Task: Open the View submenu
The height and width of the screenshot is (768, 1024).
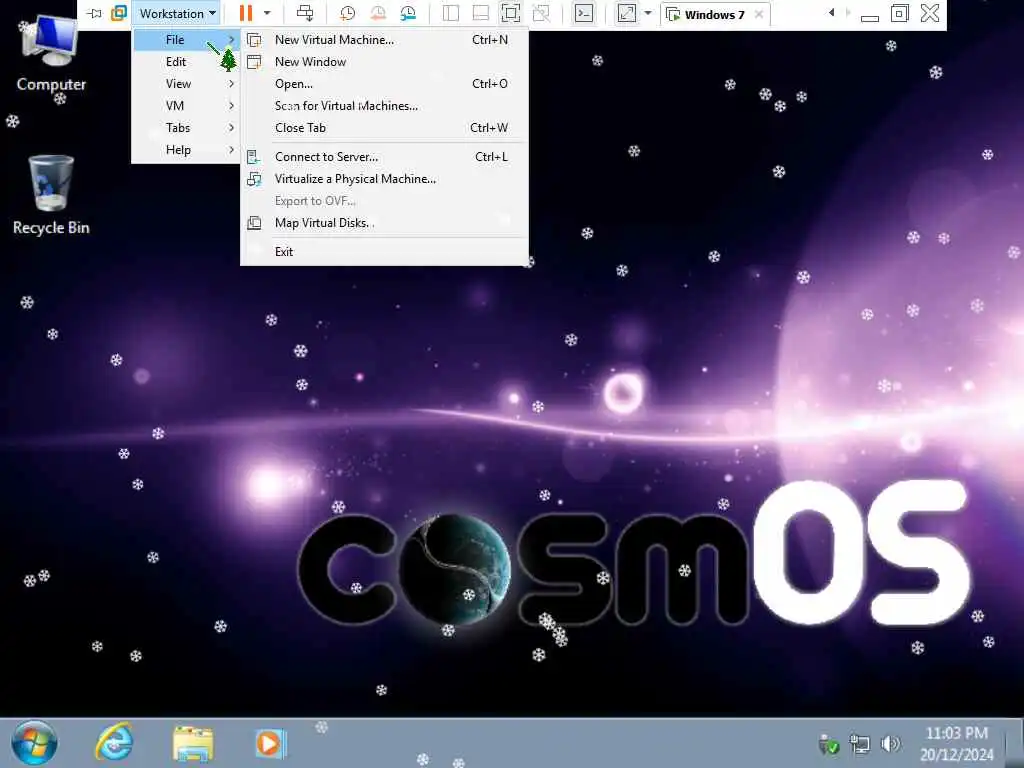Action: (x=186, y=84)
